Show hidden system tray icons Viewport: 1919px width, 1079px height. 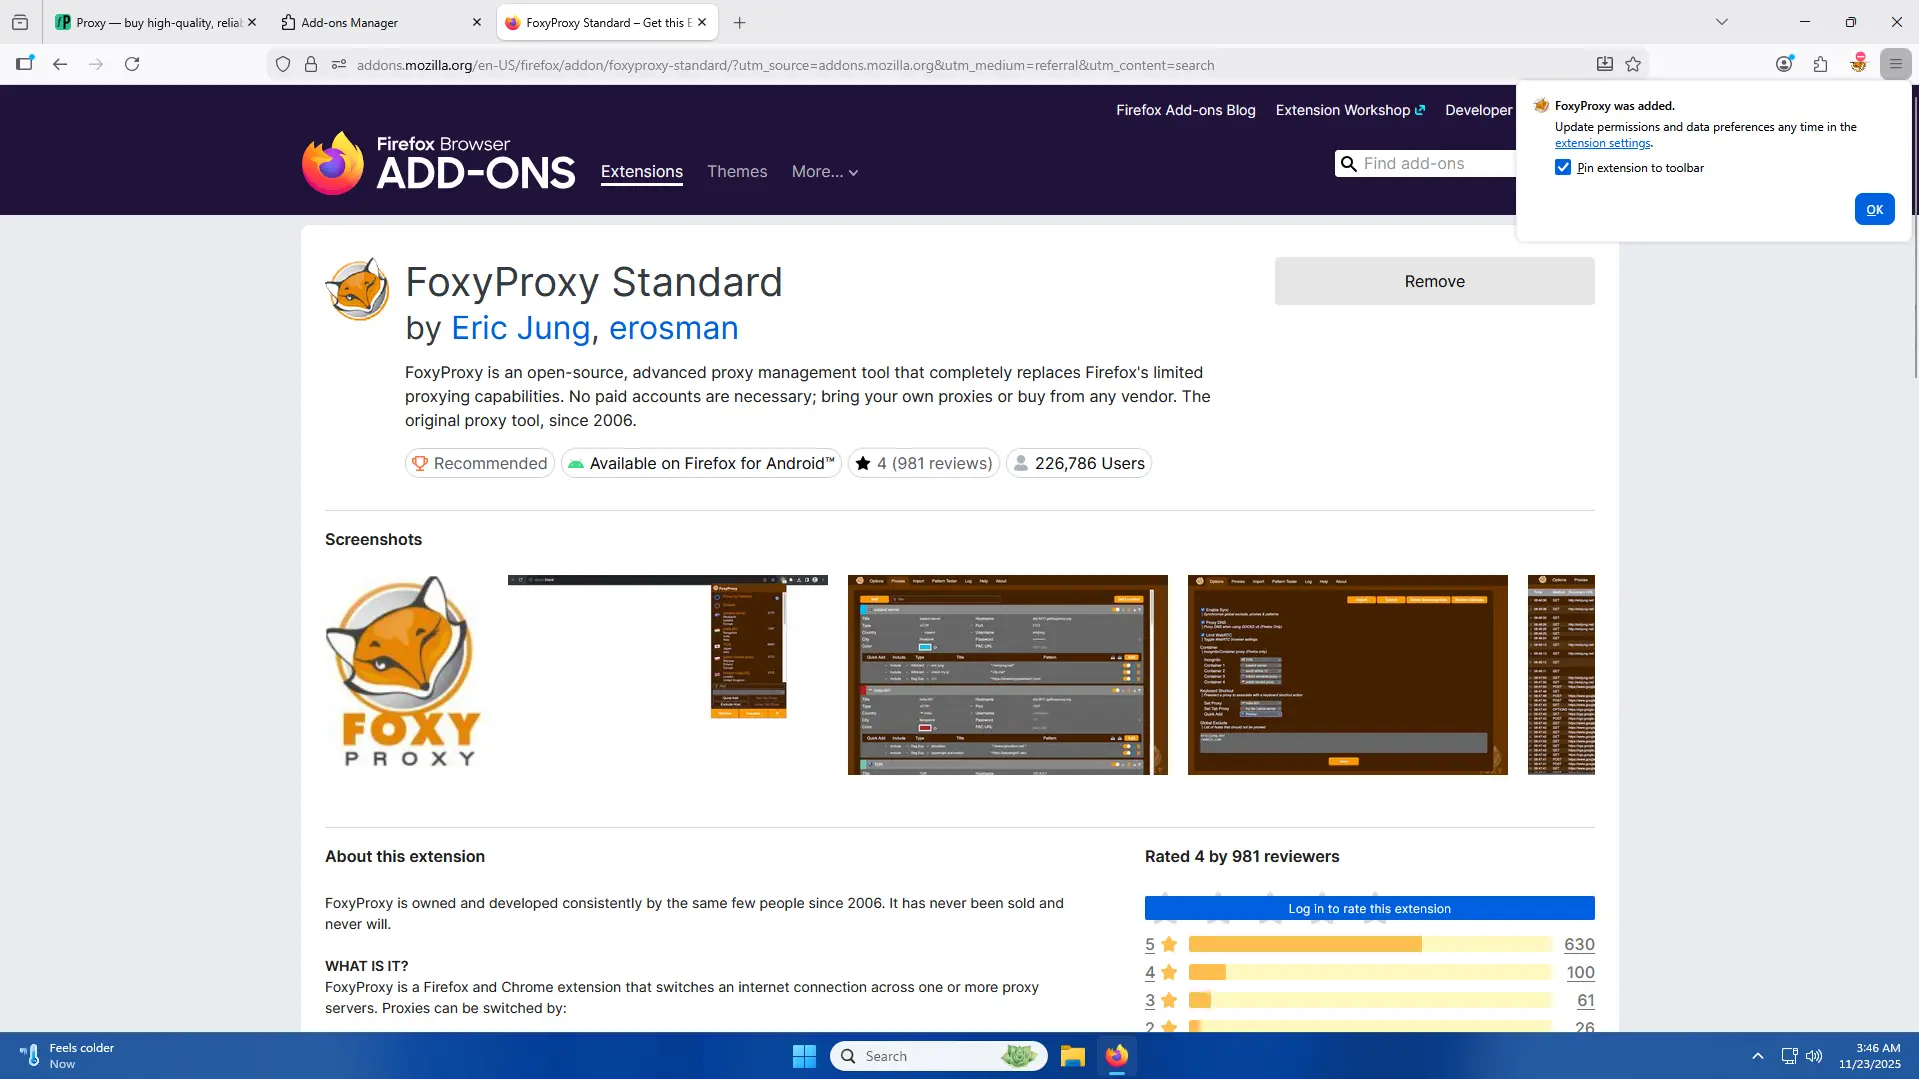tap(1758, 1056)
